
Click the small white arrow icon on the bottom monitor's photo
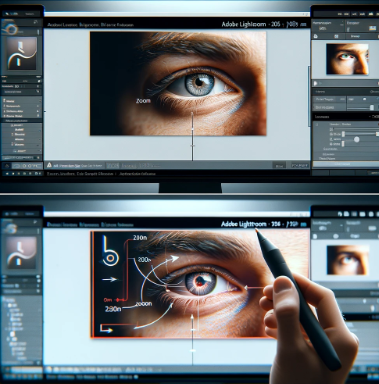click(109, 279)
